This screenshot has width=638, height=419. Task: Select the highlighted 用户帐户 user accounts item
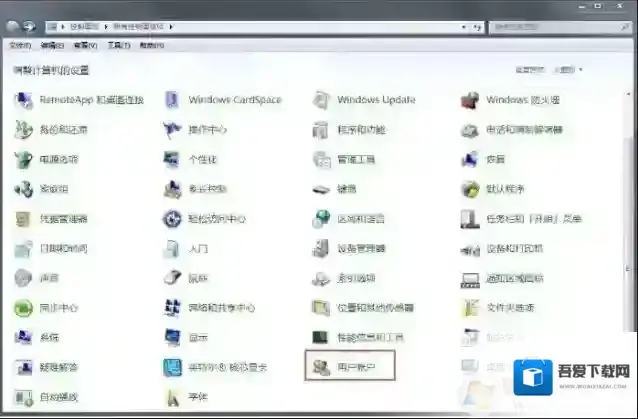point(350,366)
